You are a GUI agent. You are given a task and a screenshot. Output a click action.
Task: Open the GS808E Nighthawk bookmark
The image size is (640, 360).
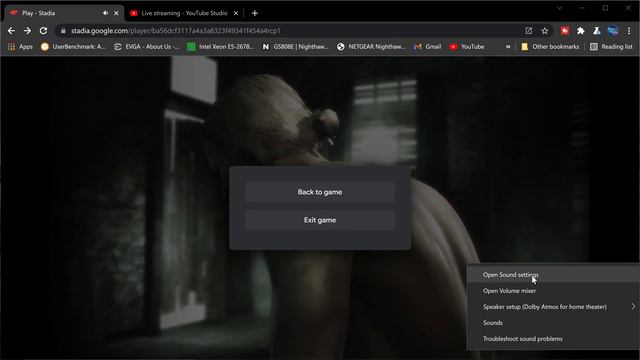coord(296,47)
